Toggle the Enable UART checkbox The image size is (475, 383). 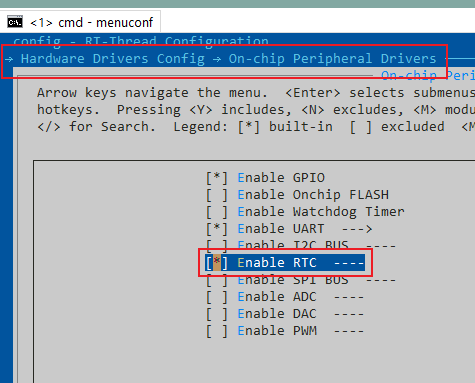217,229
